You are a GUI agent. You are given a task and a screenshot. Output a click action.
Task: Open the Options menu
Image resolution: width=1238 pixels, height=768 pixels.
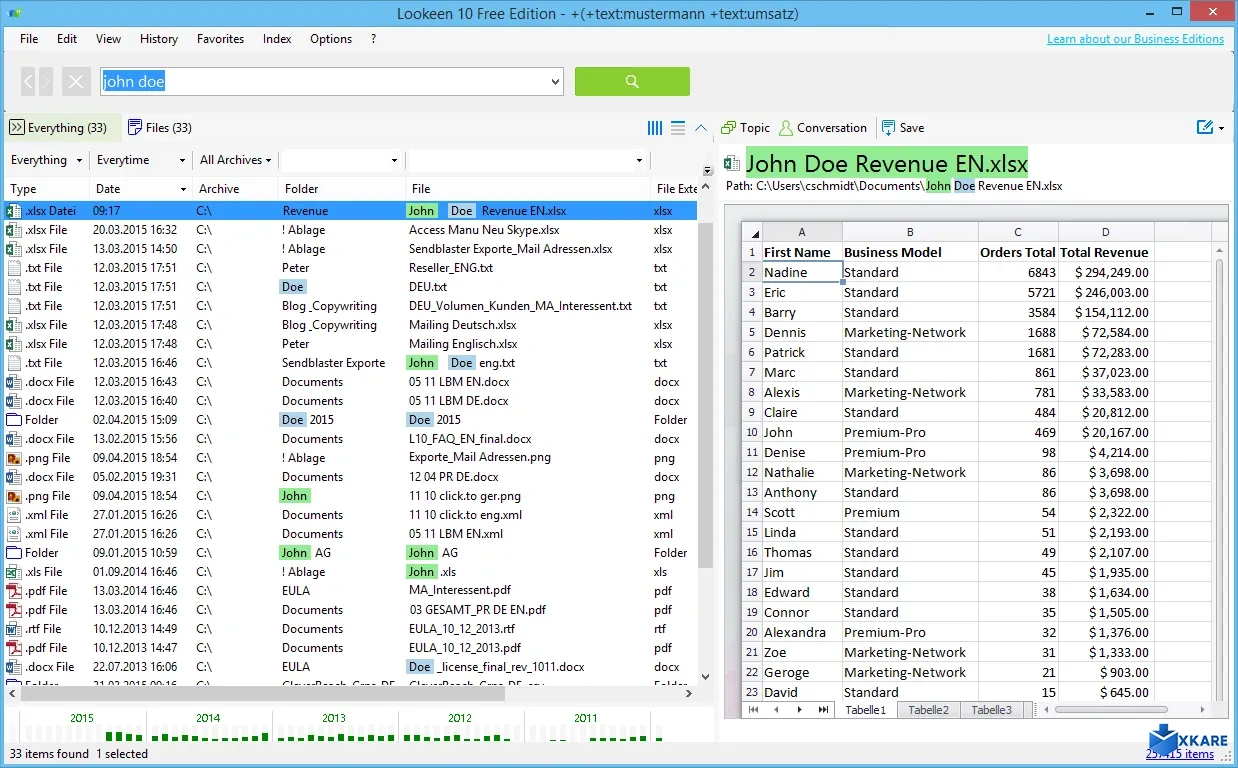(x=331, y=39)
